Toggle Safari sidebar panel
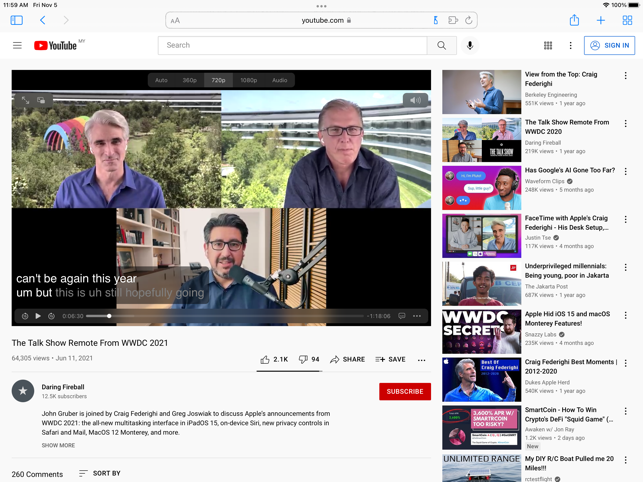This screenshot has width=643, height=482. [x=17, y=20]
